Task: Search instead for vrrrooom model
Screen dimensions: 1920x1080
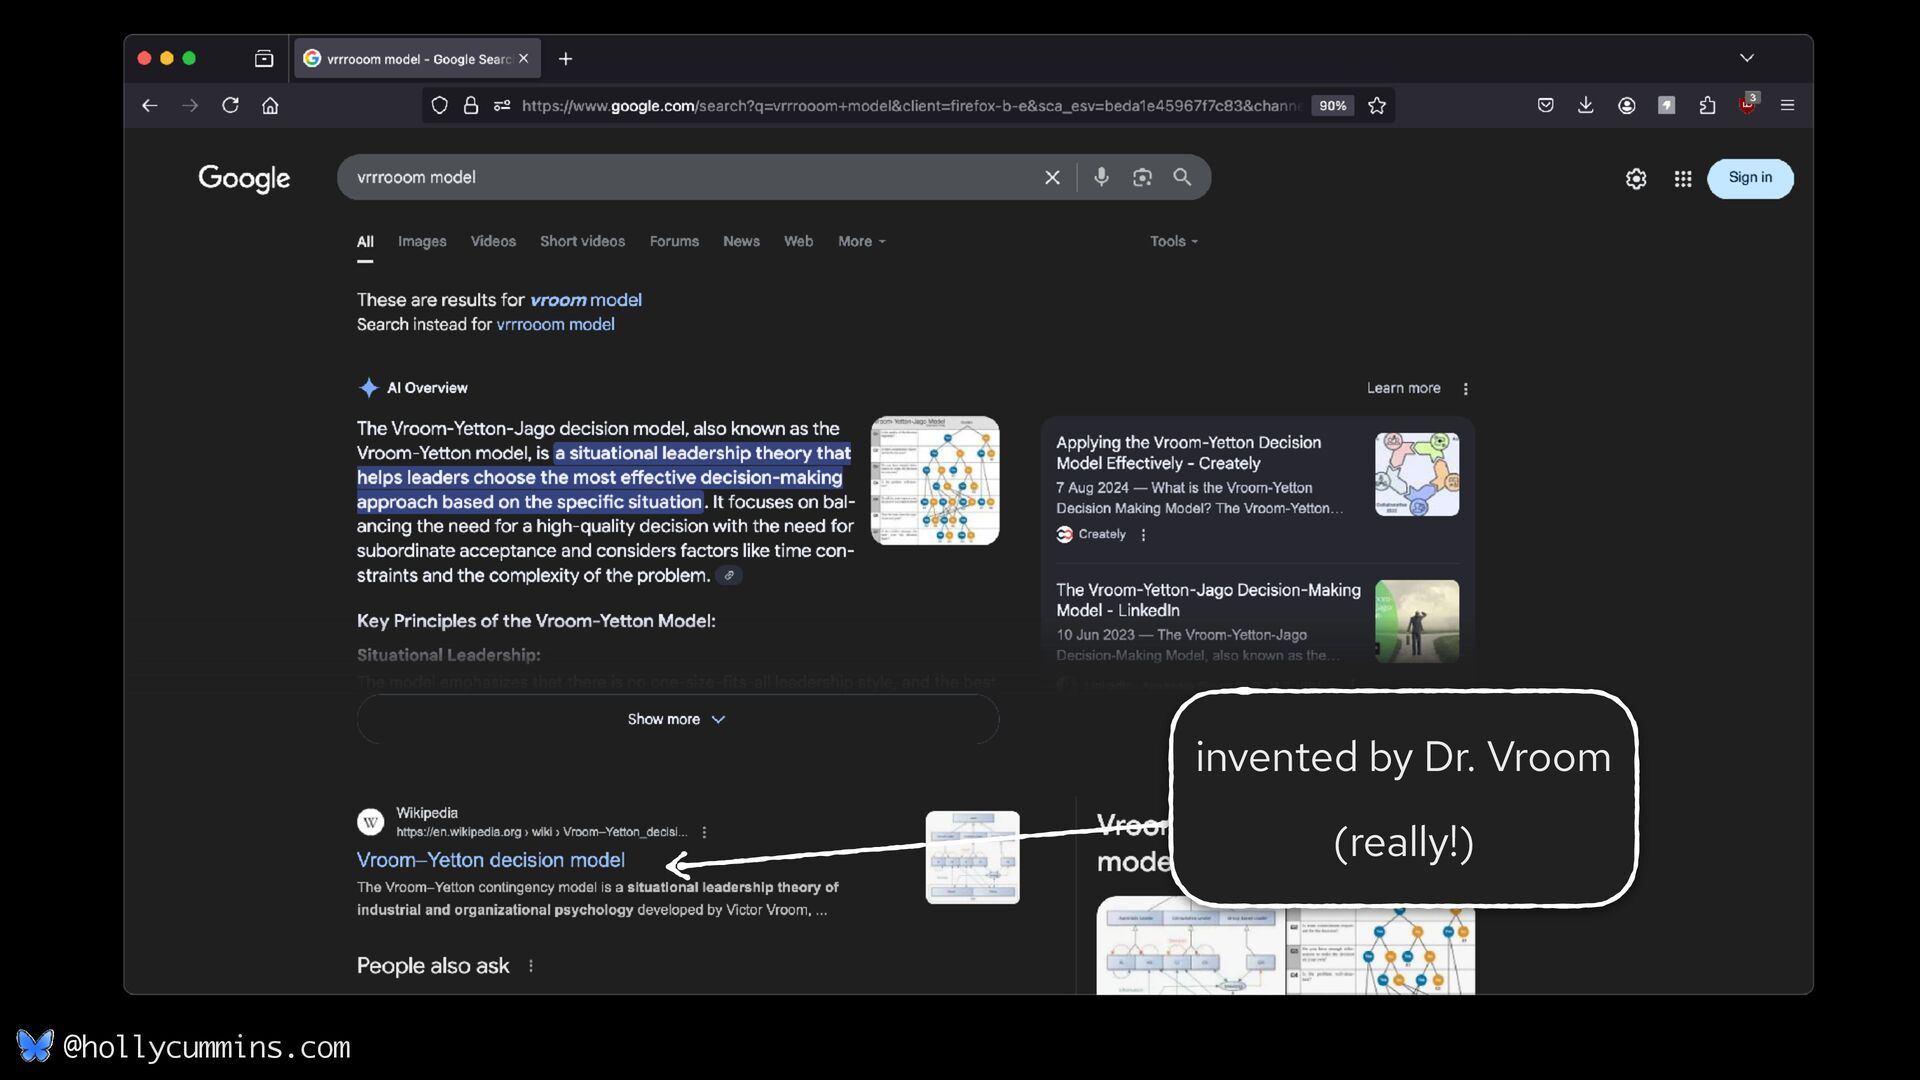Action: point(555,324)
